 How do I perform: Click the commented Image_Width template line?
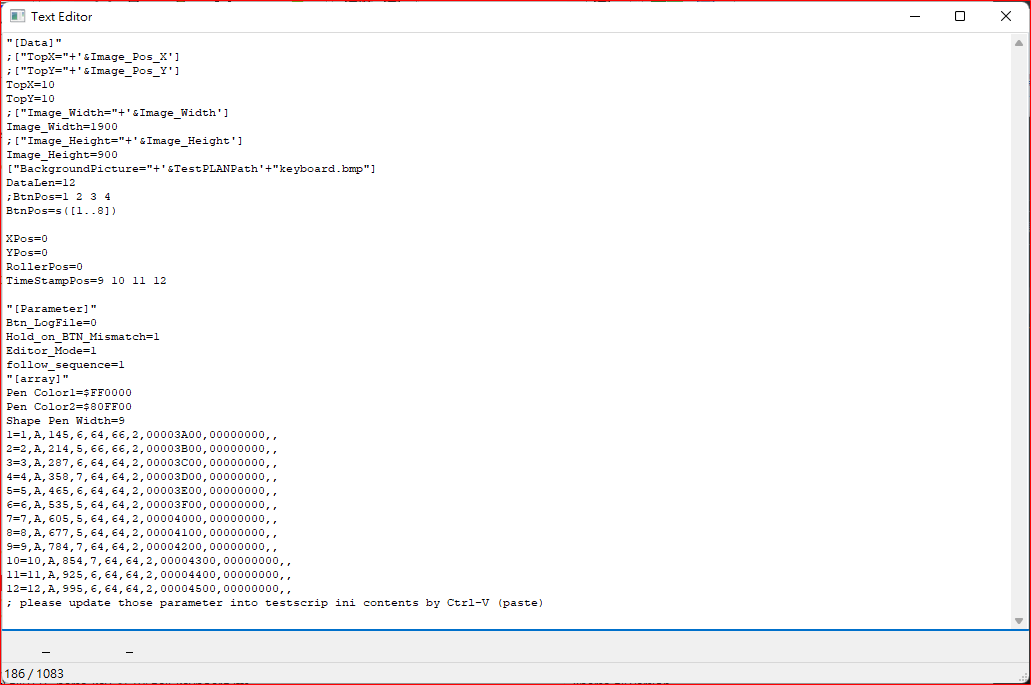pos(118,113)
